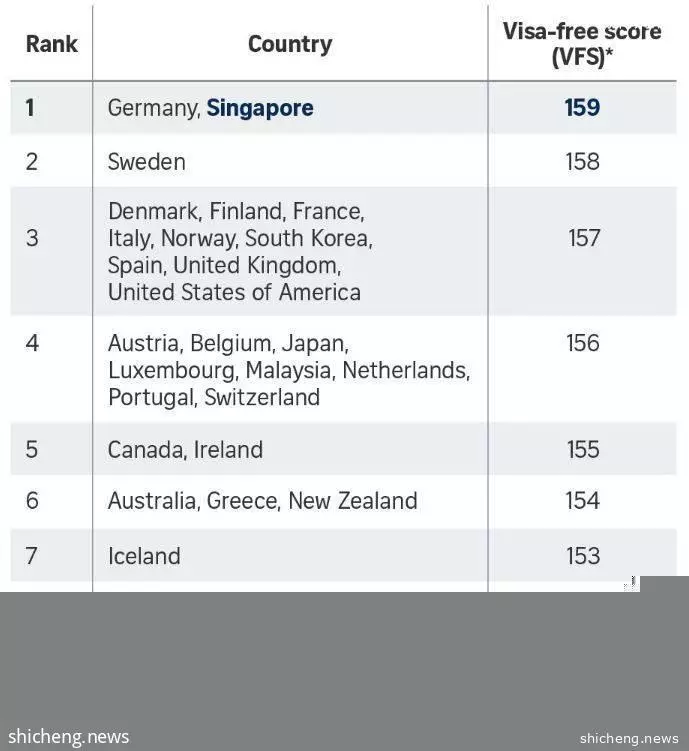
Task: Click the Visa-free score (VFS) header
Action: [582, 44]
